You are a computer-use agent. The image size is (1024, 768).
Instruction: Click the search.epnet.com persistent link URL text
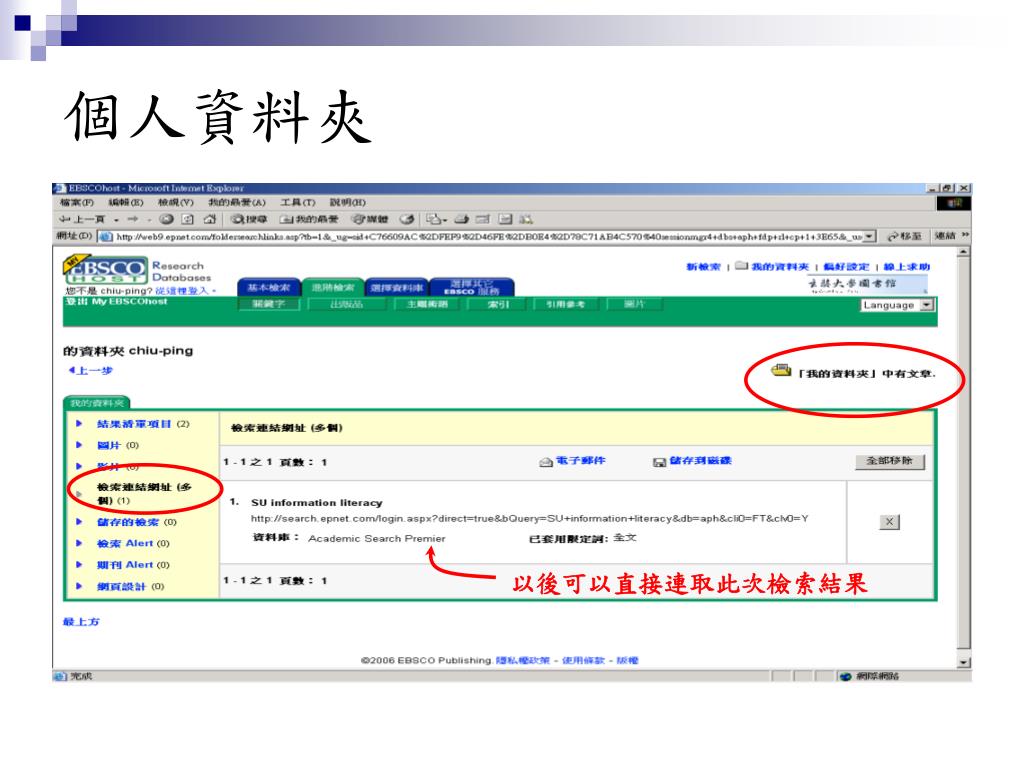pos(530,519)
